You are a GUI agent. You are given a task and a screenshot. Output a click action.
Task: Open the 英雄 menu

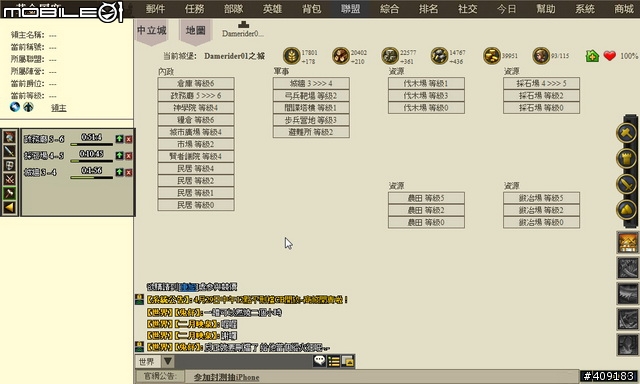[x=273, y=9]
